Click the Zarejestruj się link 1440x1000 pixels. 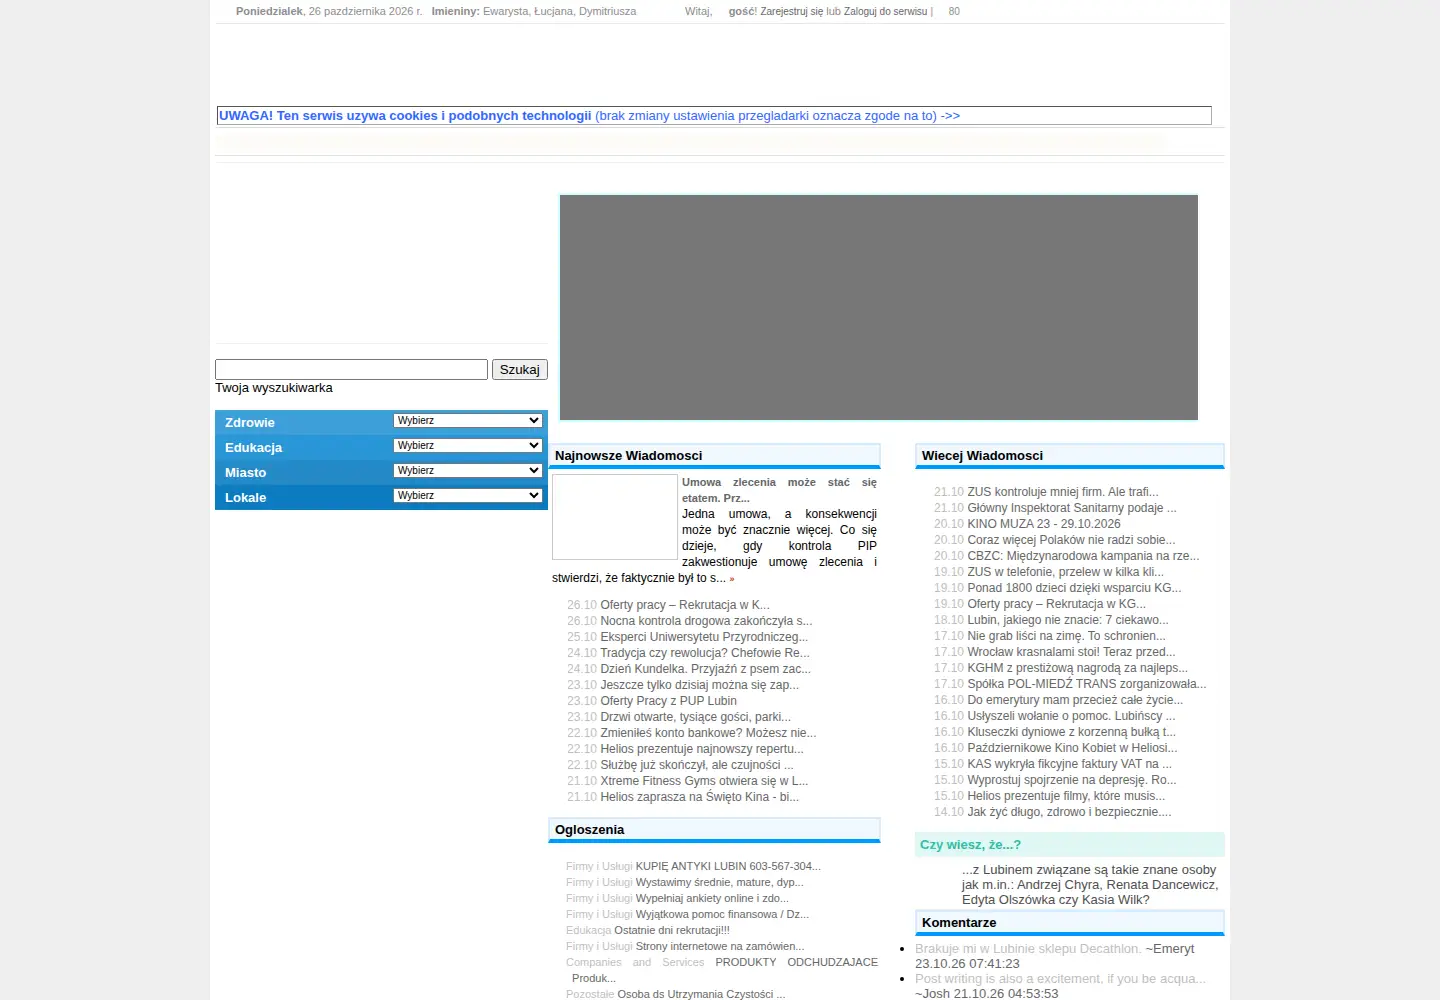coord(792,12)
